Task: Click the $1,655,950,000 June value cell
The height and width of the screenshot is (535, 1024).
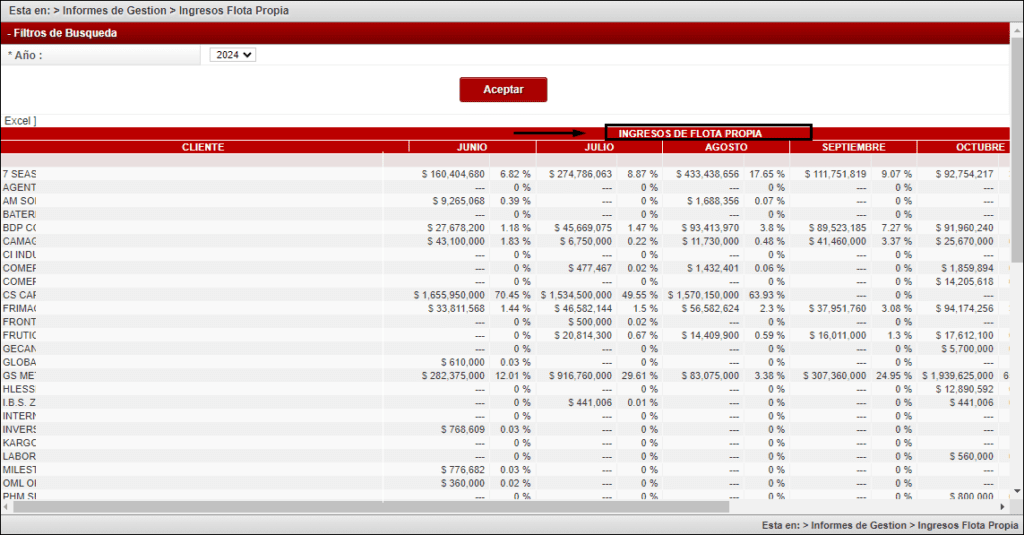Action: 449,295
